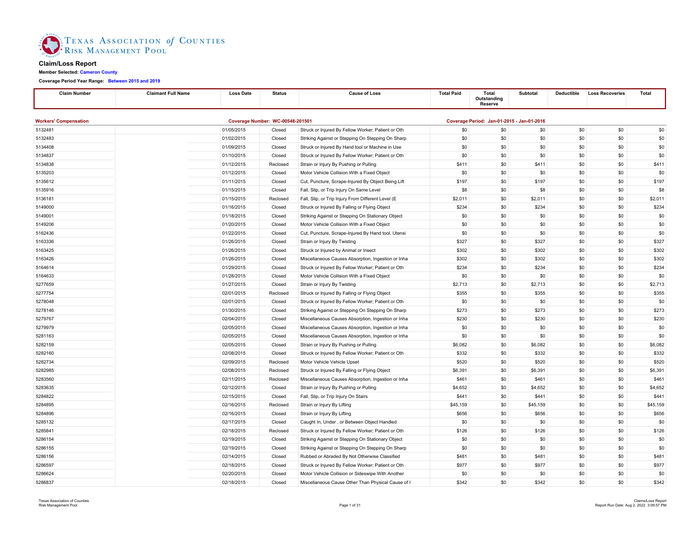Viewport: 700px width, 540px height.
Task: Click footer 'Texas Association of Counties' text
Action: (64, 501)
